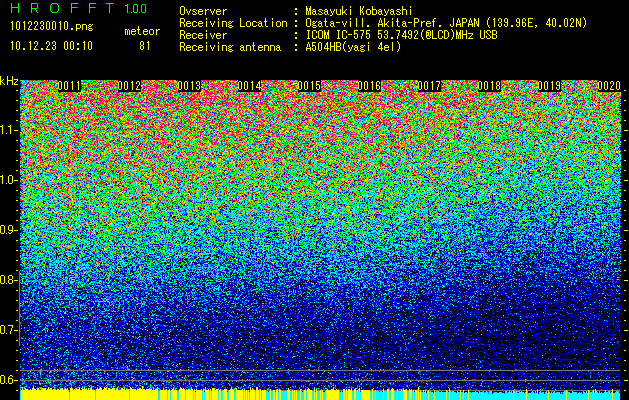The image size is (629, 400).
Task: Click the 0011 time marker
Action: [x=69, y=86]
